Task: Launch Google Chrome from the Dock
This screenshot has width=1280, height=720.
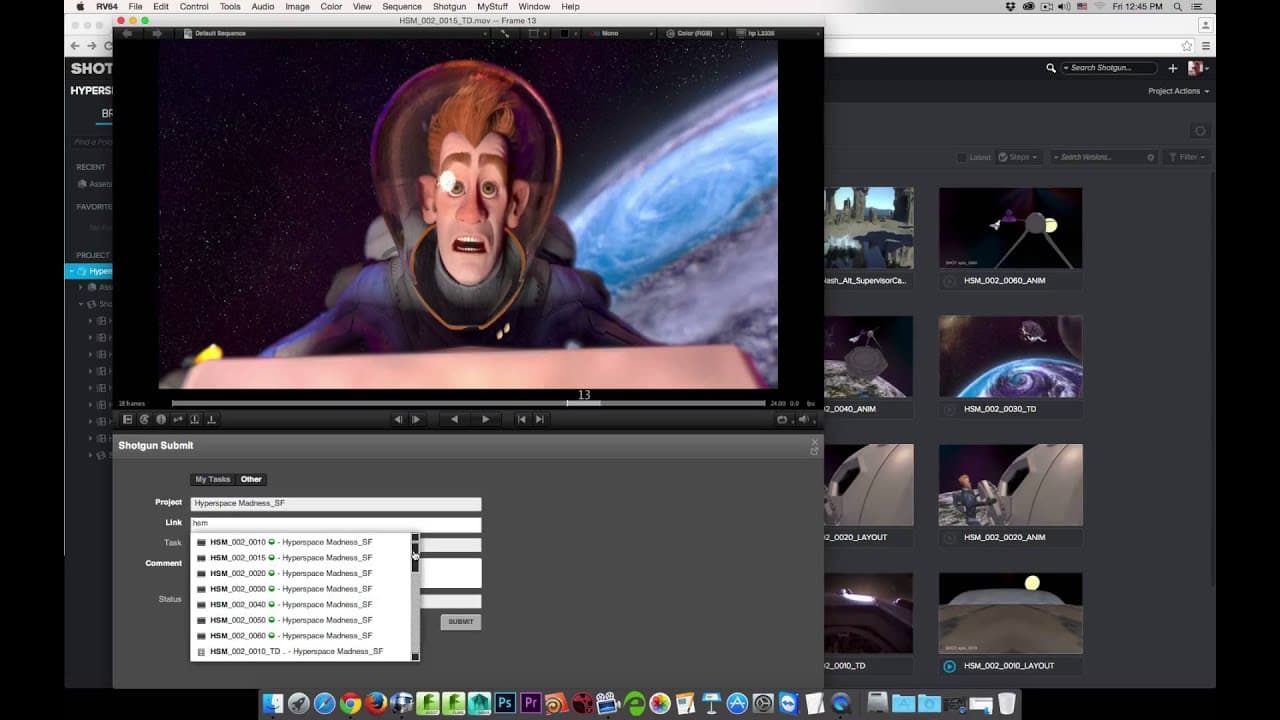Action: point(350,703)
